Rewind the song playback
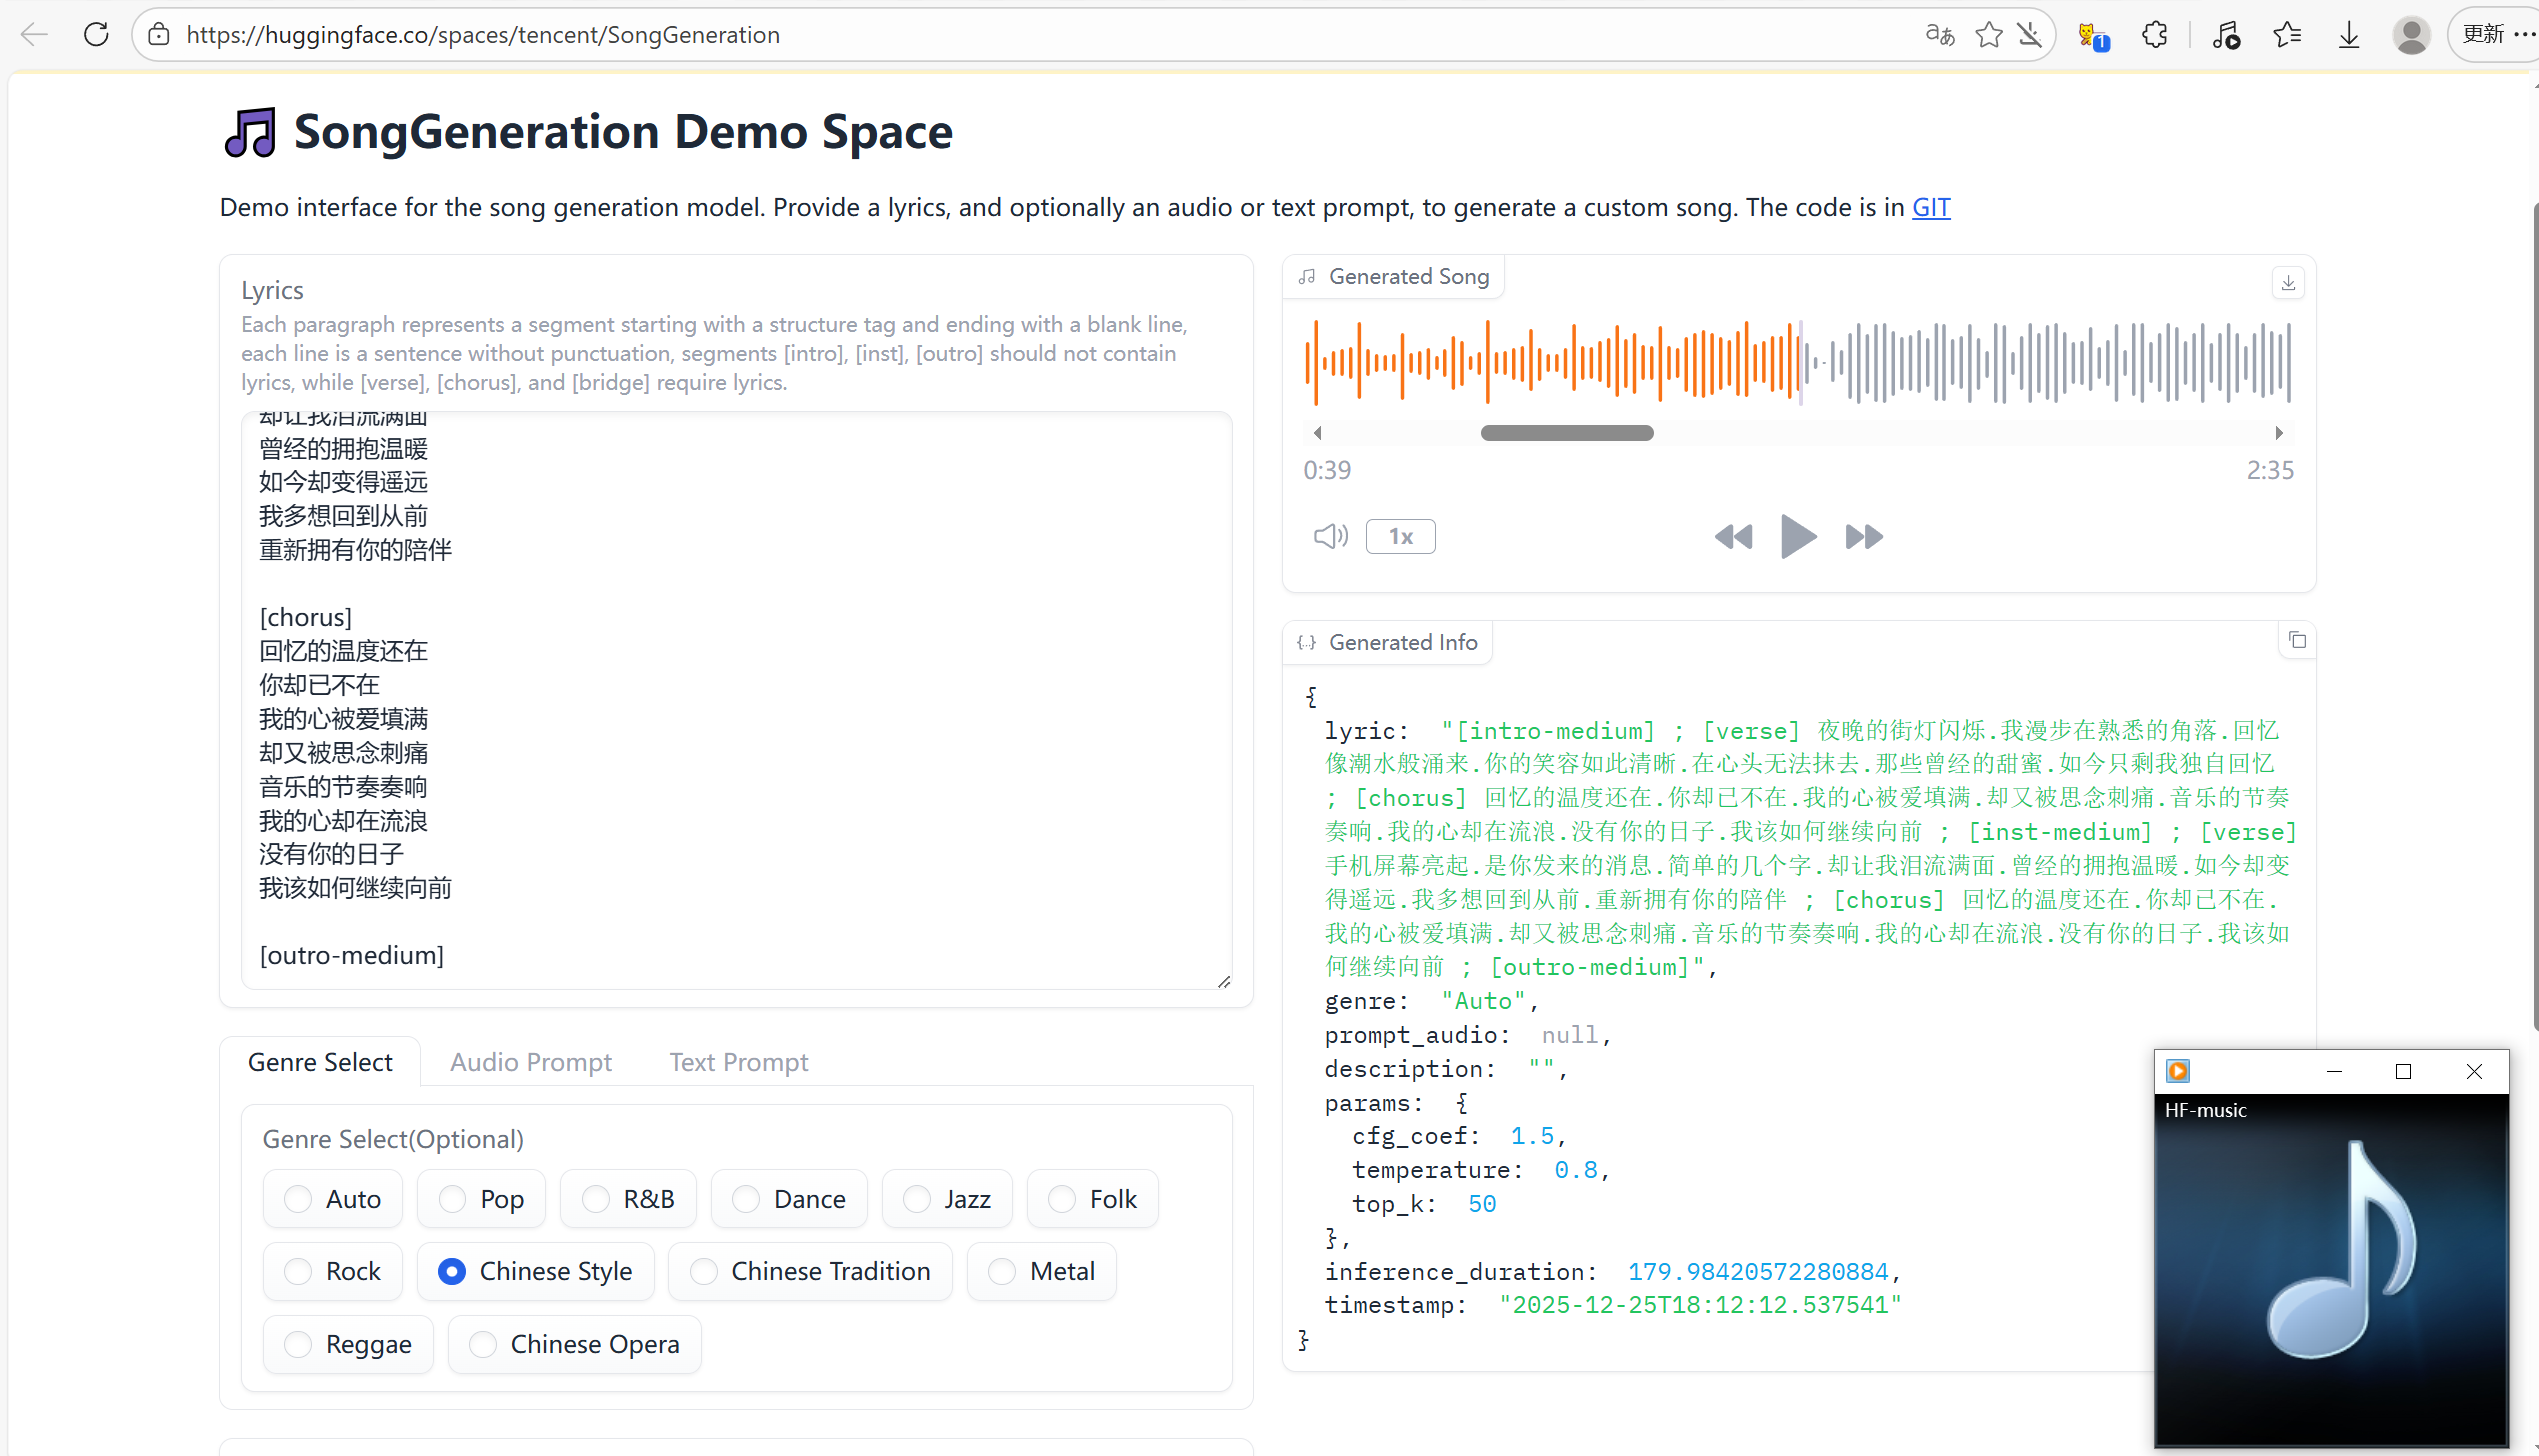Viewport: 2539px width, 1456px height. [1733, 537]
